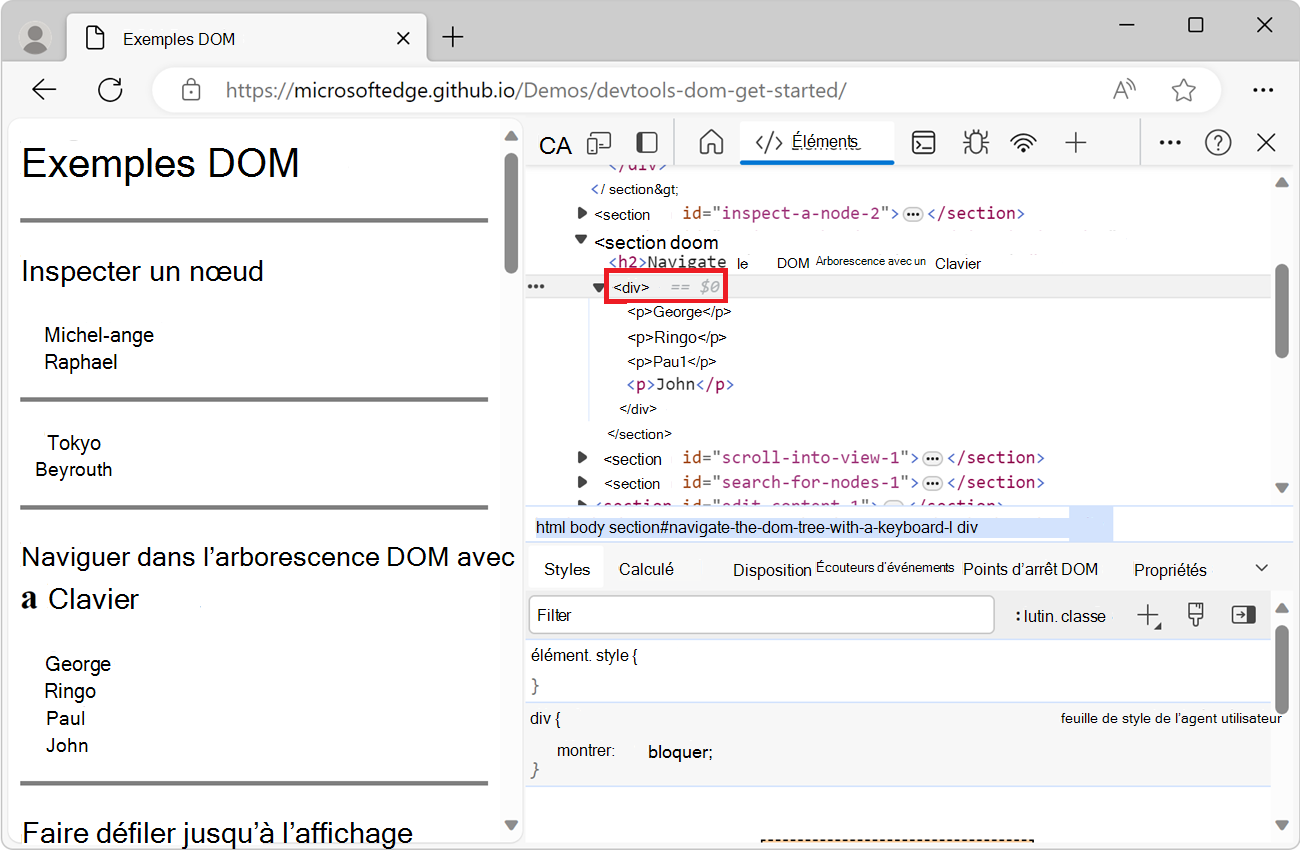Open the Propriétés tab
Viewport: 1300px width, 850px height.
[1170, 570]
